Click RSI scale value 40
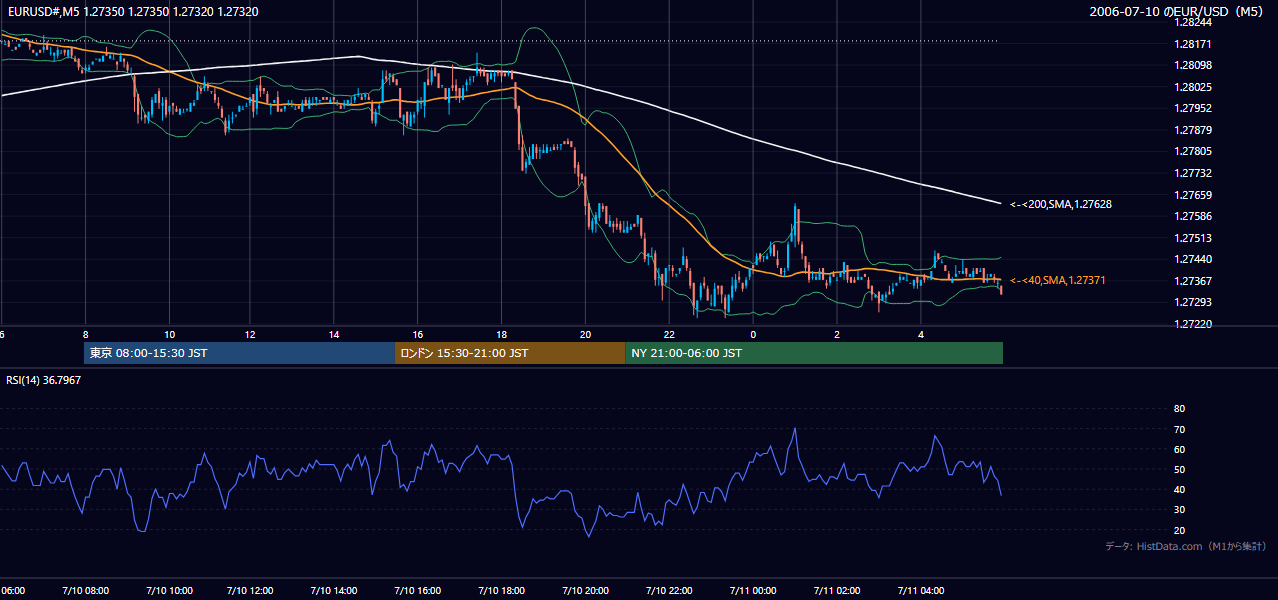This screenshot has width=1278, height=600. 1179,489
